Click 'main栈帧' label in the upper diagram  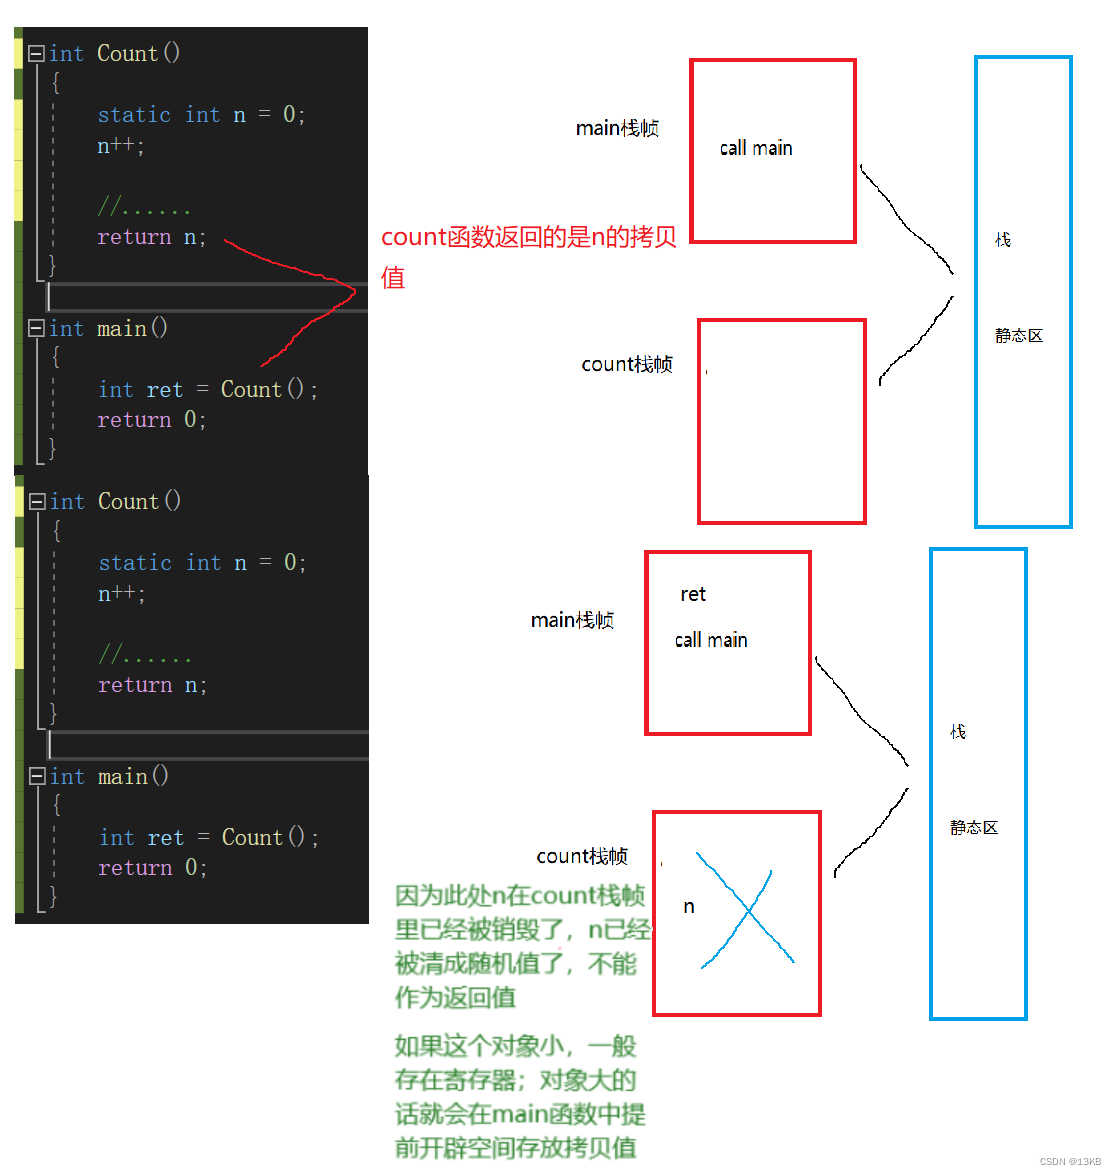[x=617, y=128]
